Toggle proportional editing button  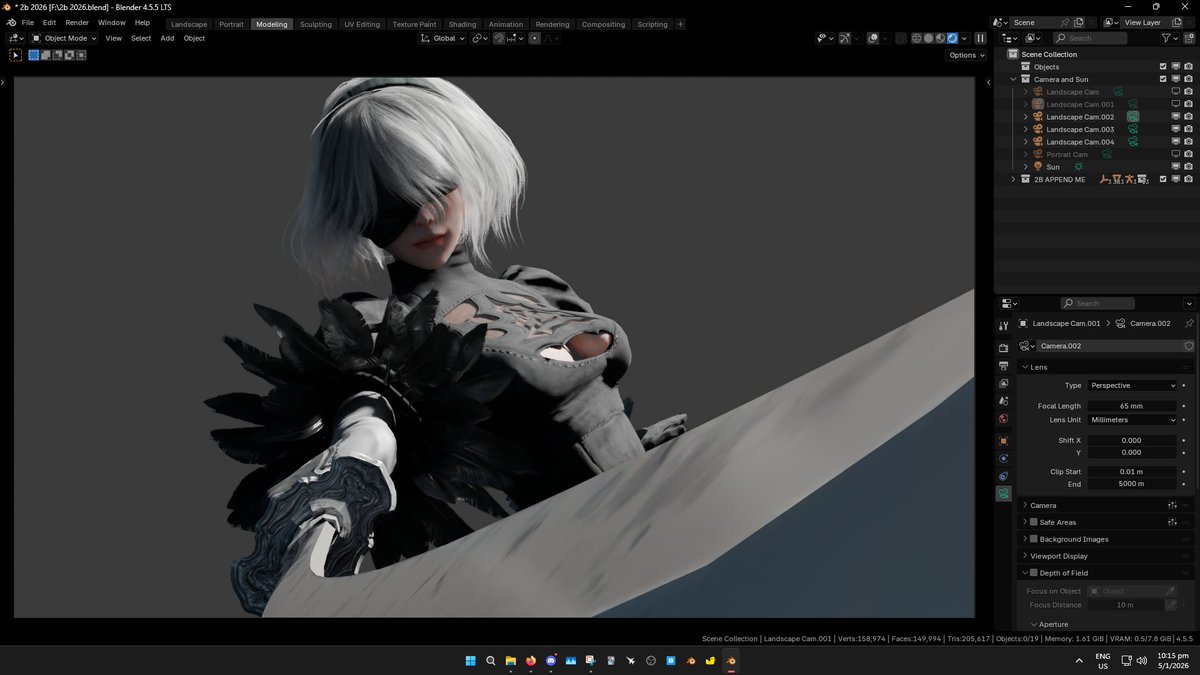coord(535,38)
